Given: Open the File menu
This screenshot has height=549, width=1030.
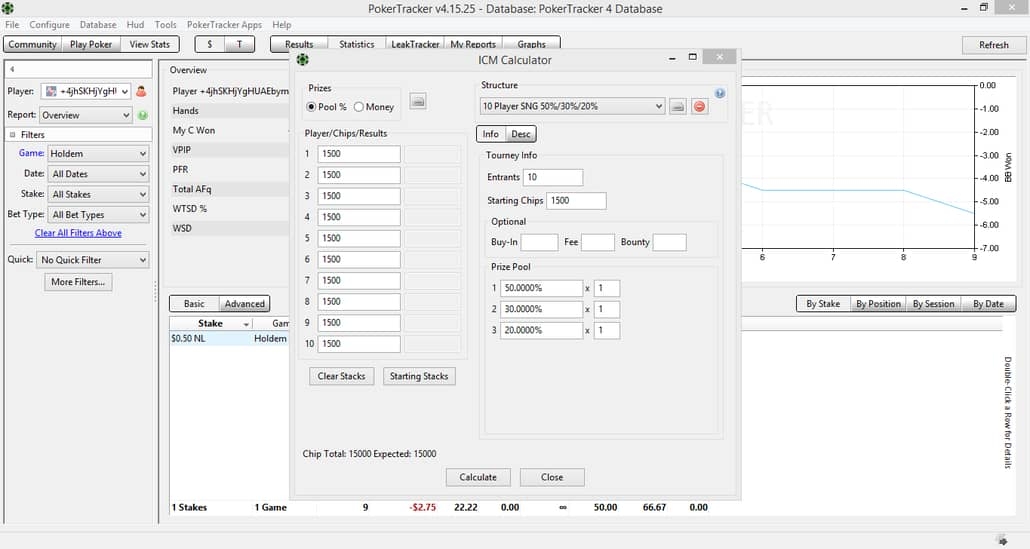Looking at the screenshot, I should (x=12, y=25).
